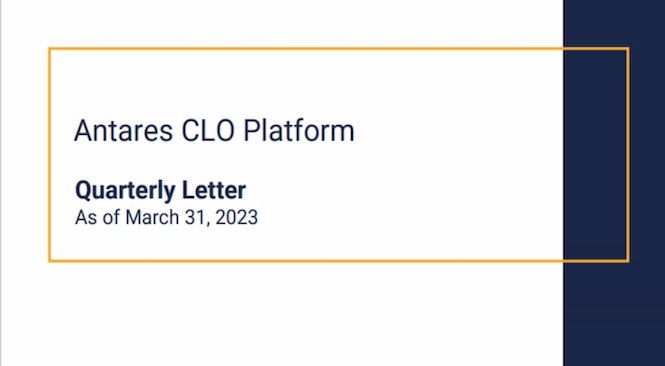Click the word "CLO" in the title
Screen dimensions: 665x366
click(x=208, y=131)
